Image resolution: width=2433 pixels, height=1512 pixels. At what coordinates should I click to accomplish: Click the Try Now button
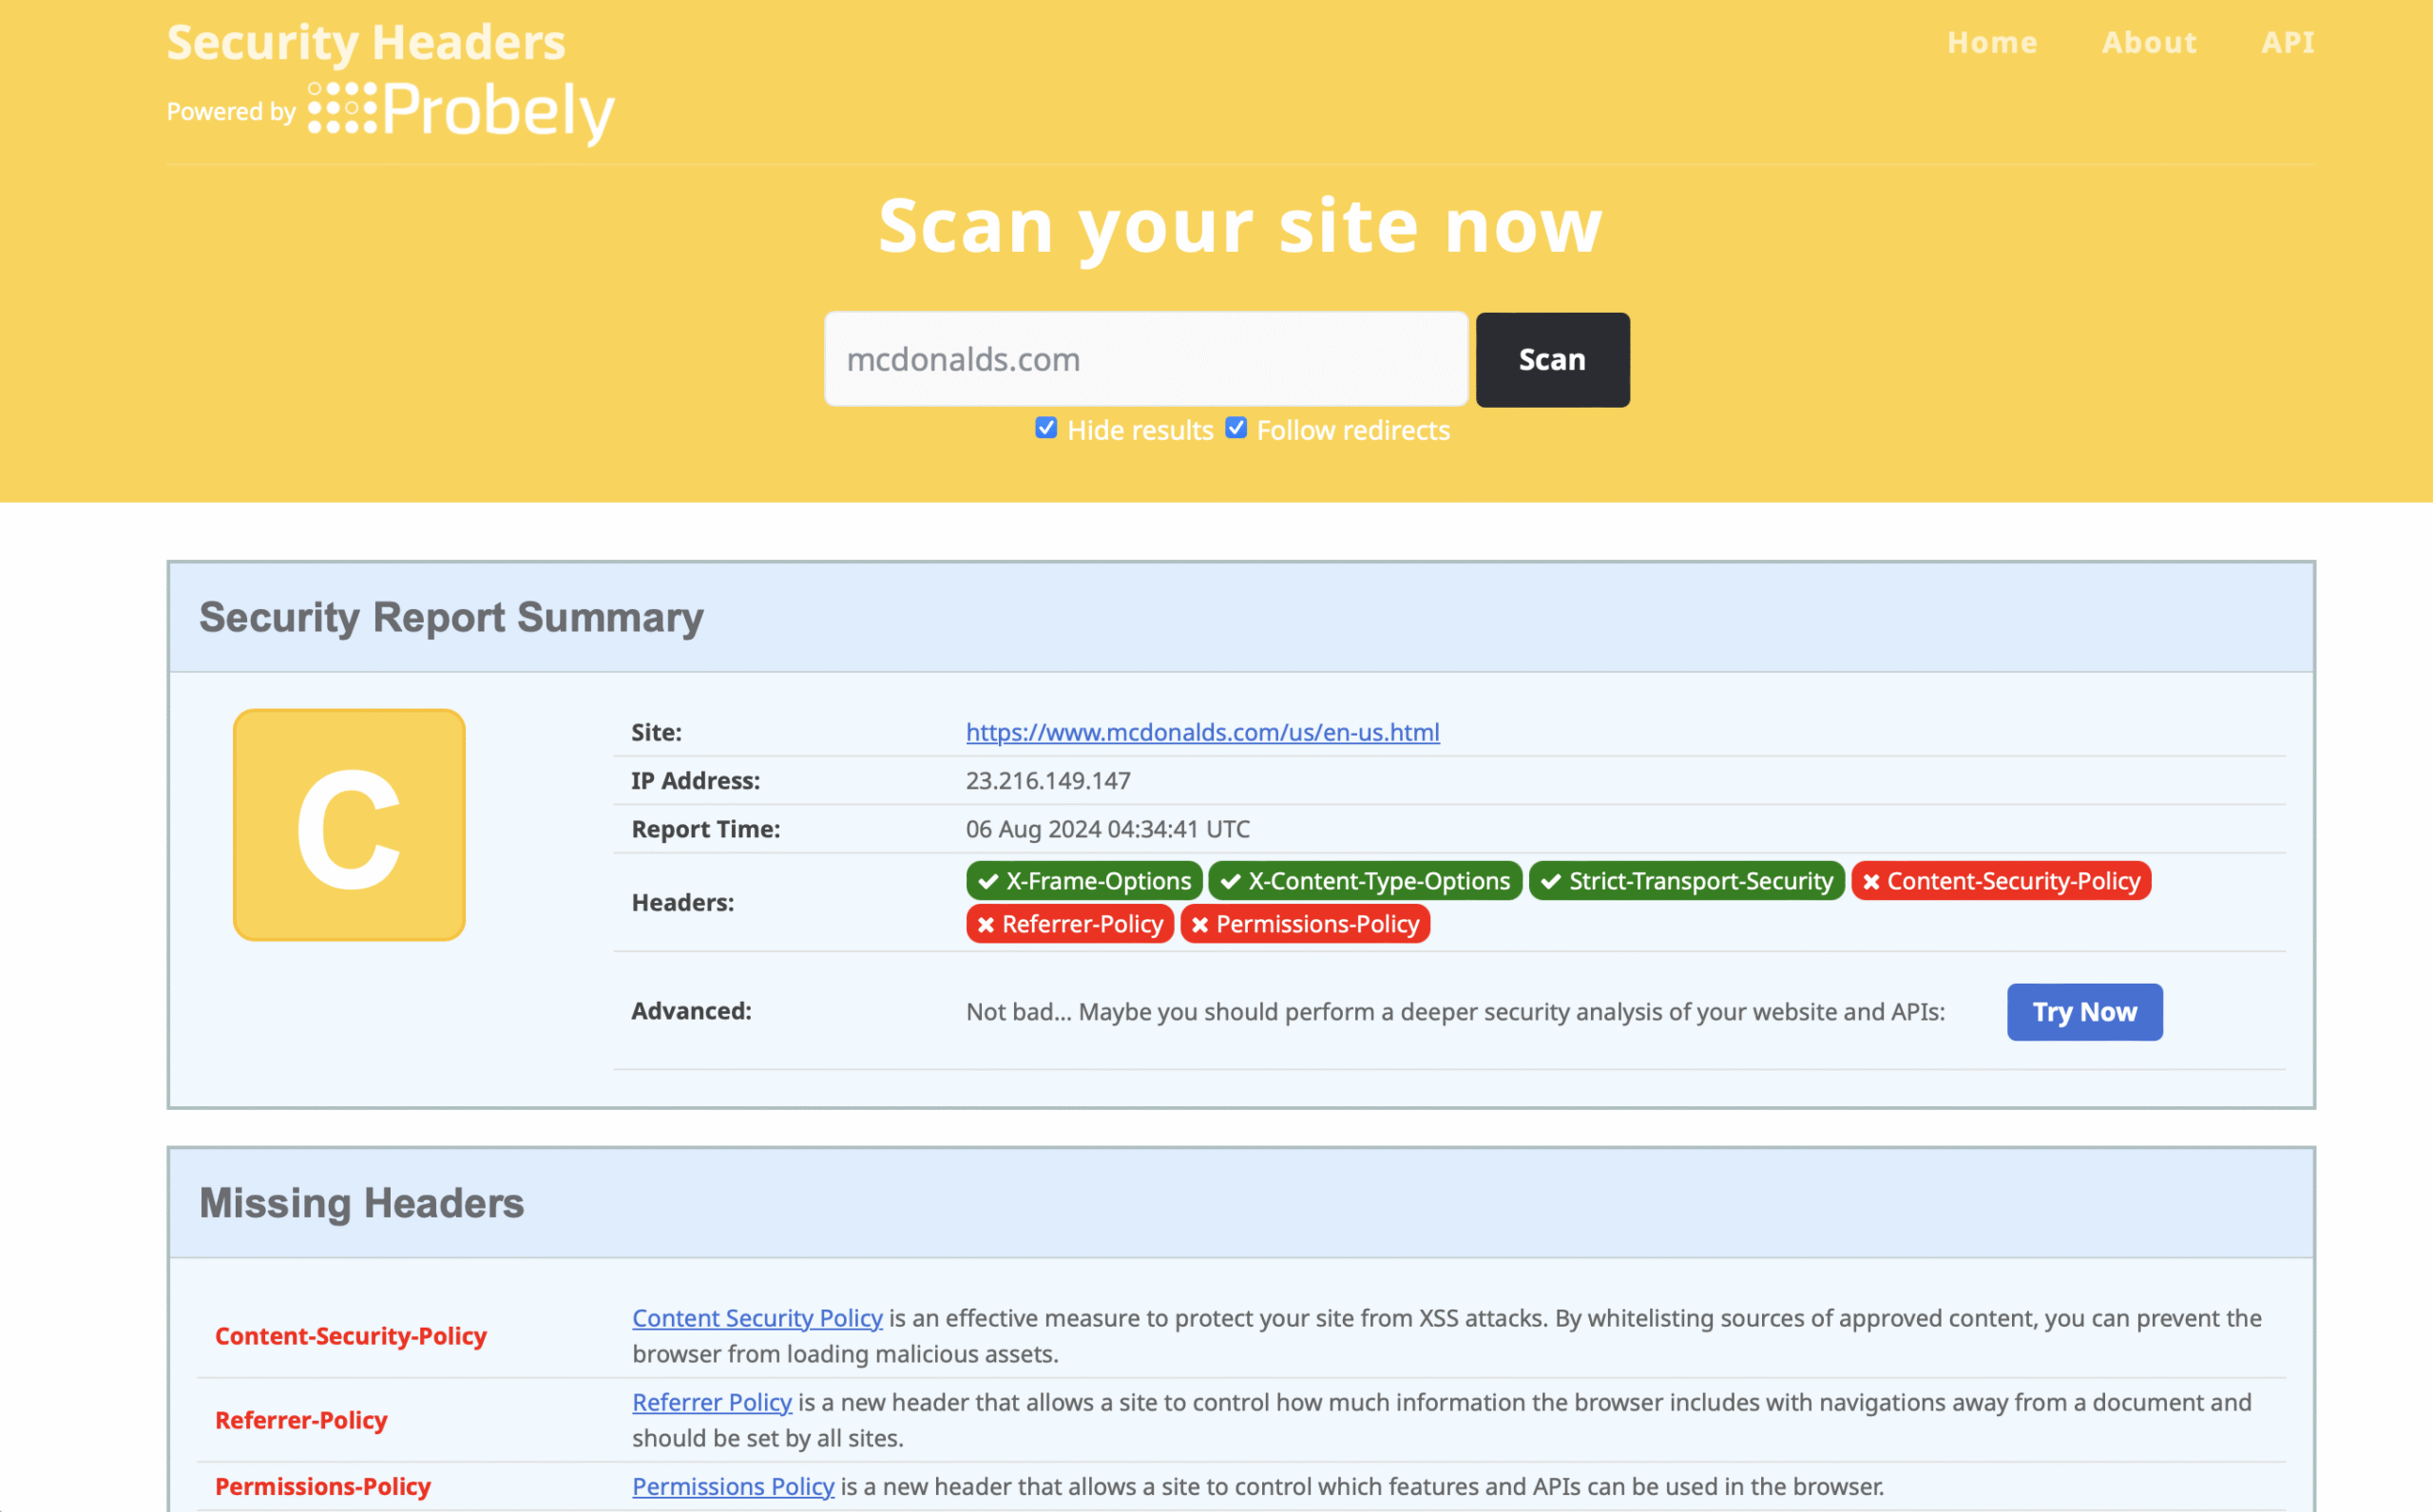tap(2084, 1012)
